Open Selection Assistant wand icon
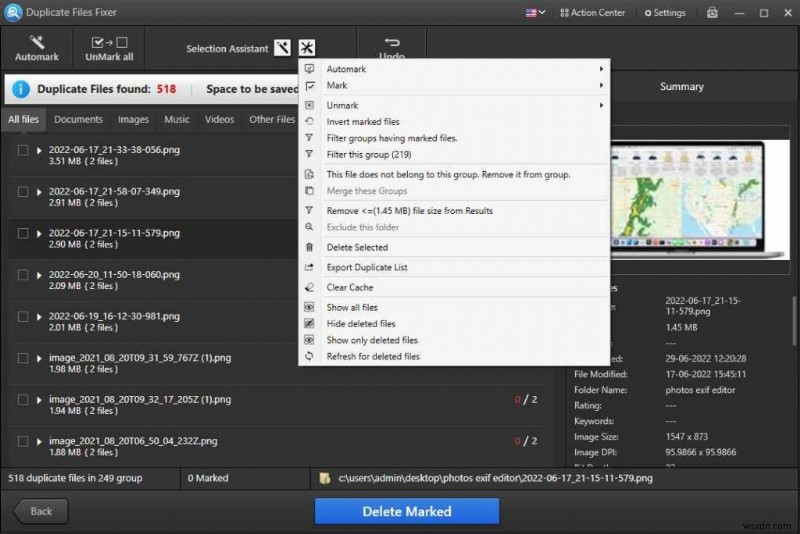The width and height of the screenshot is (800, 534). point(282,48)
